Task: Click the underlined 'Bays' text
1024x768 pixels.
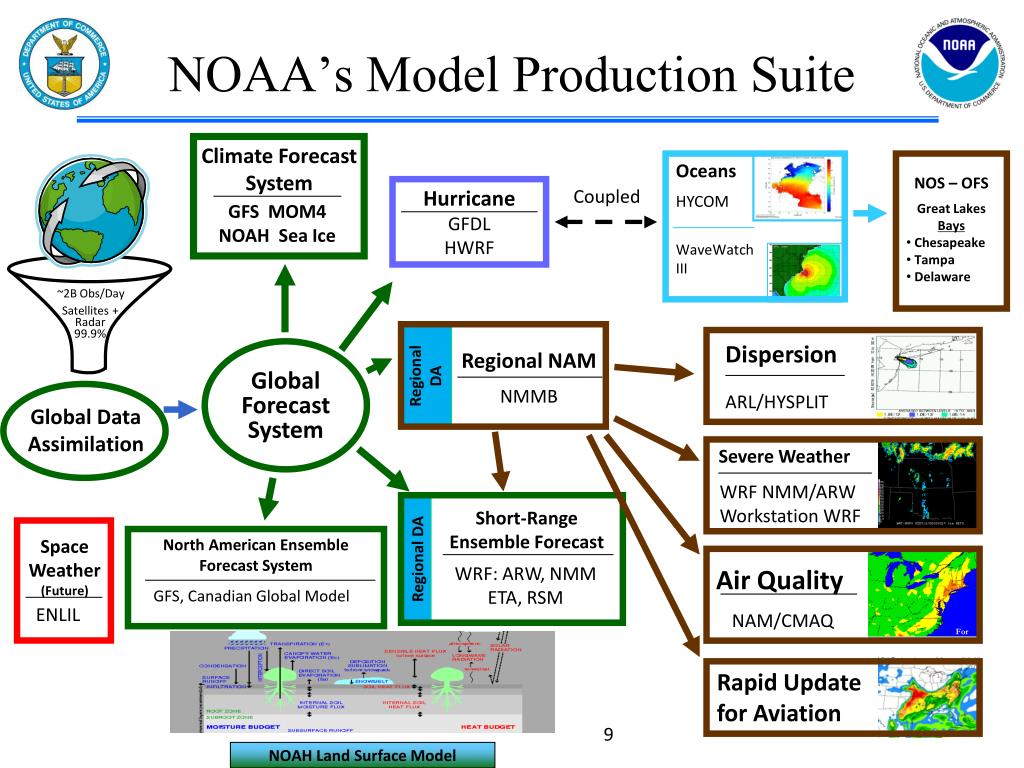Action: 951,226
